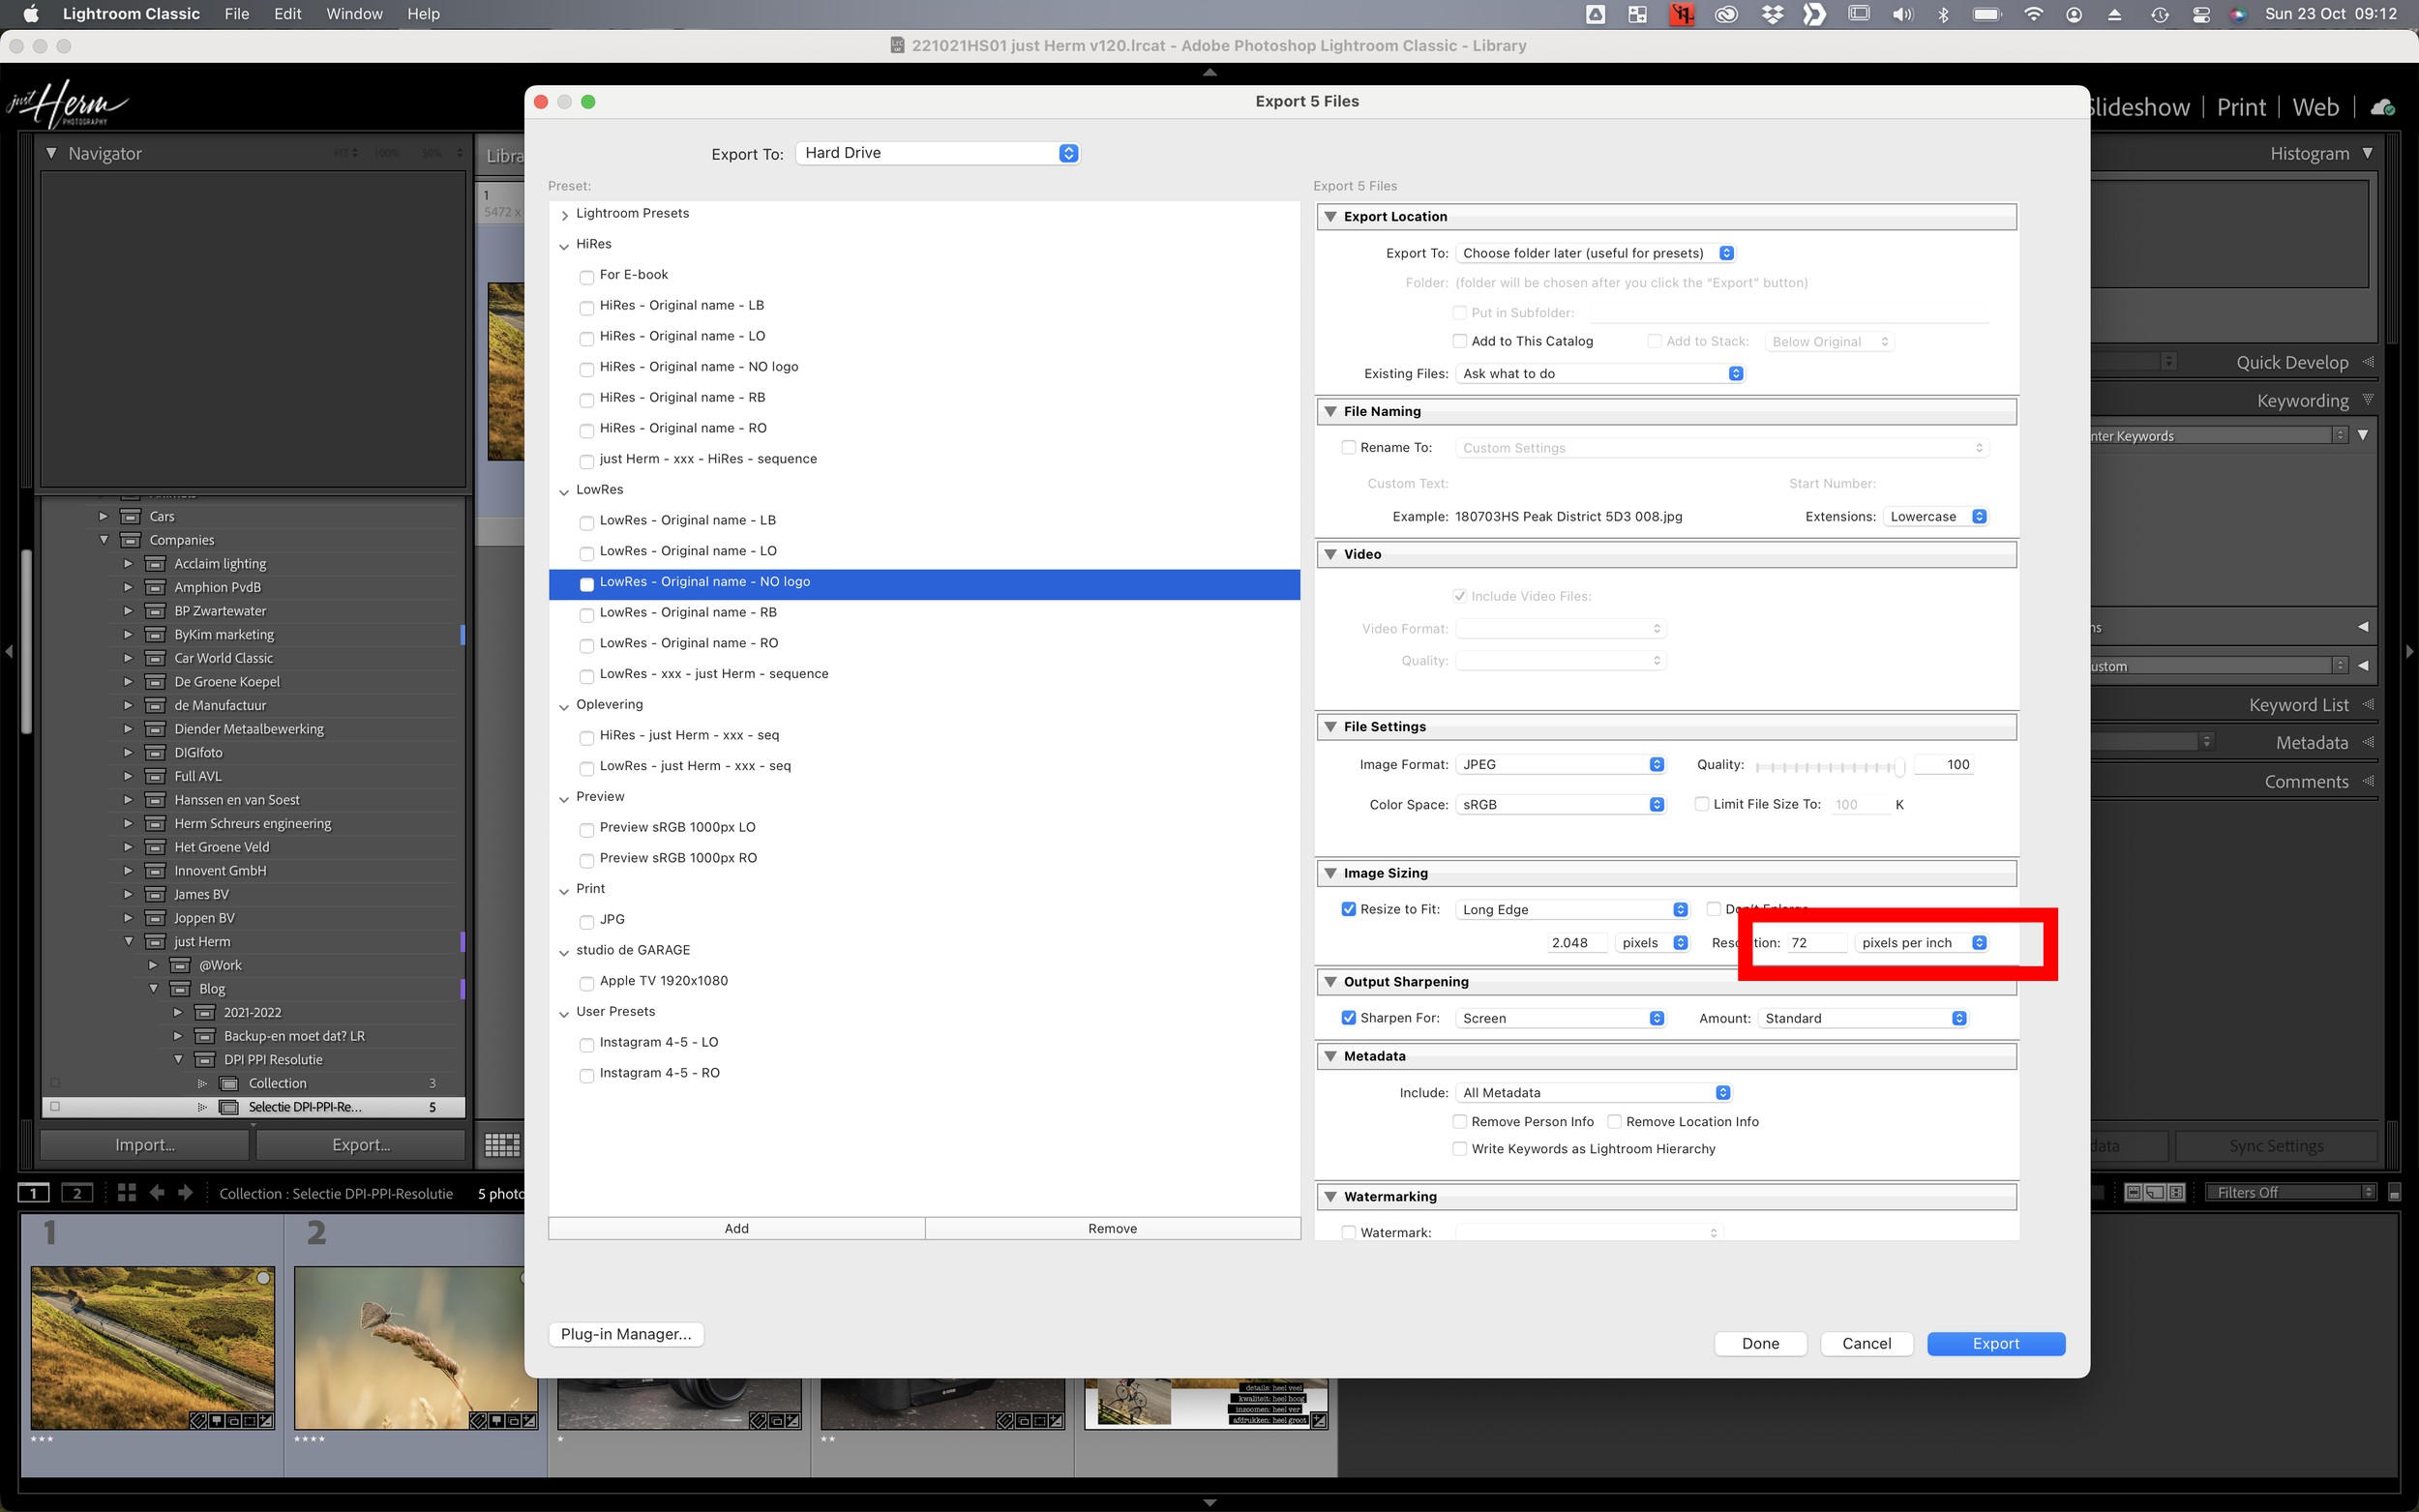Click the cloud sync status icon

(x=2382, y=107)
